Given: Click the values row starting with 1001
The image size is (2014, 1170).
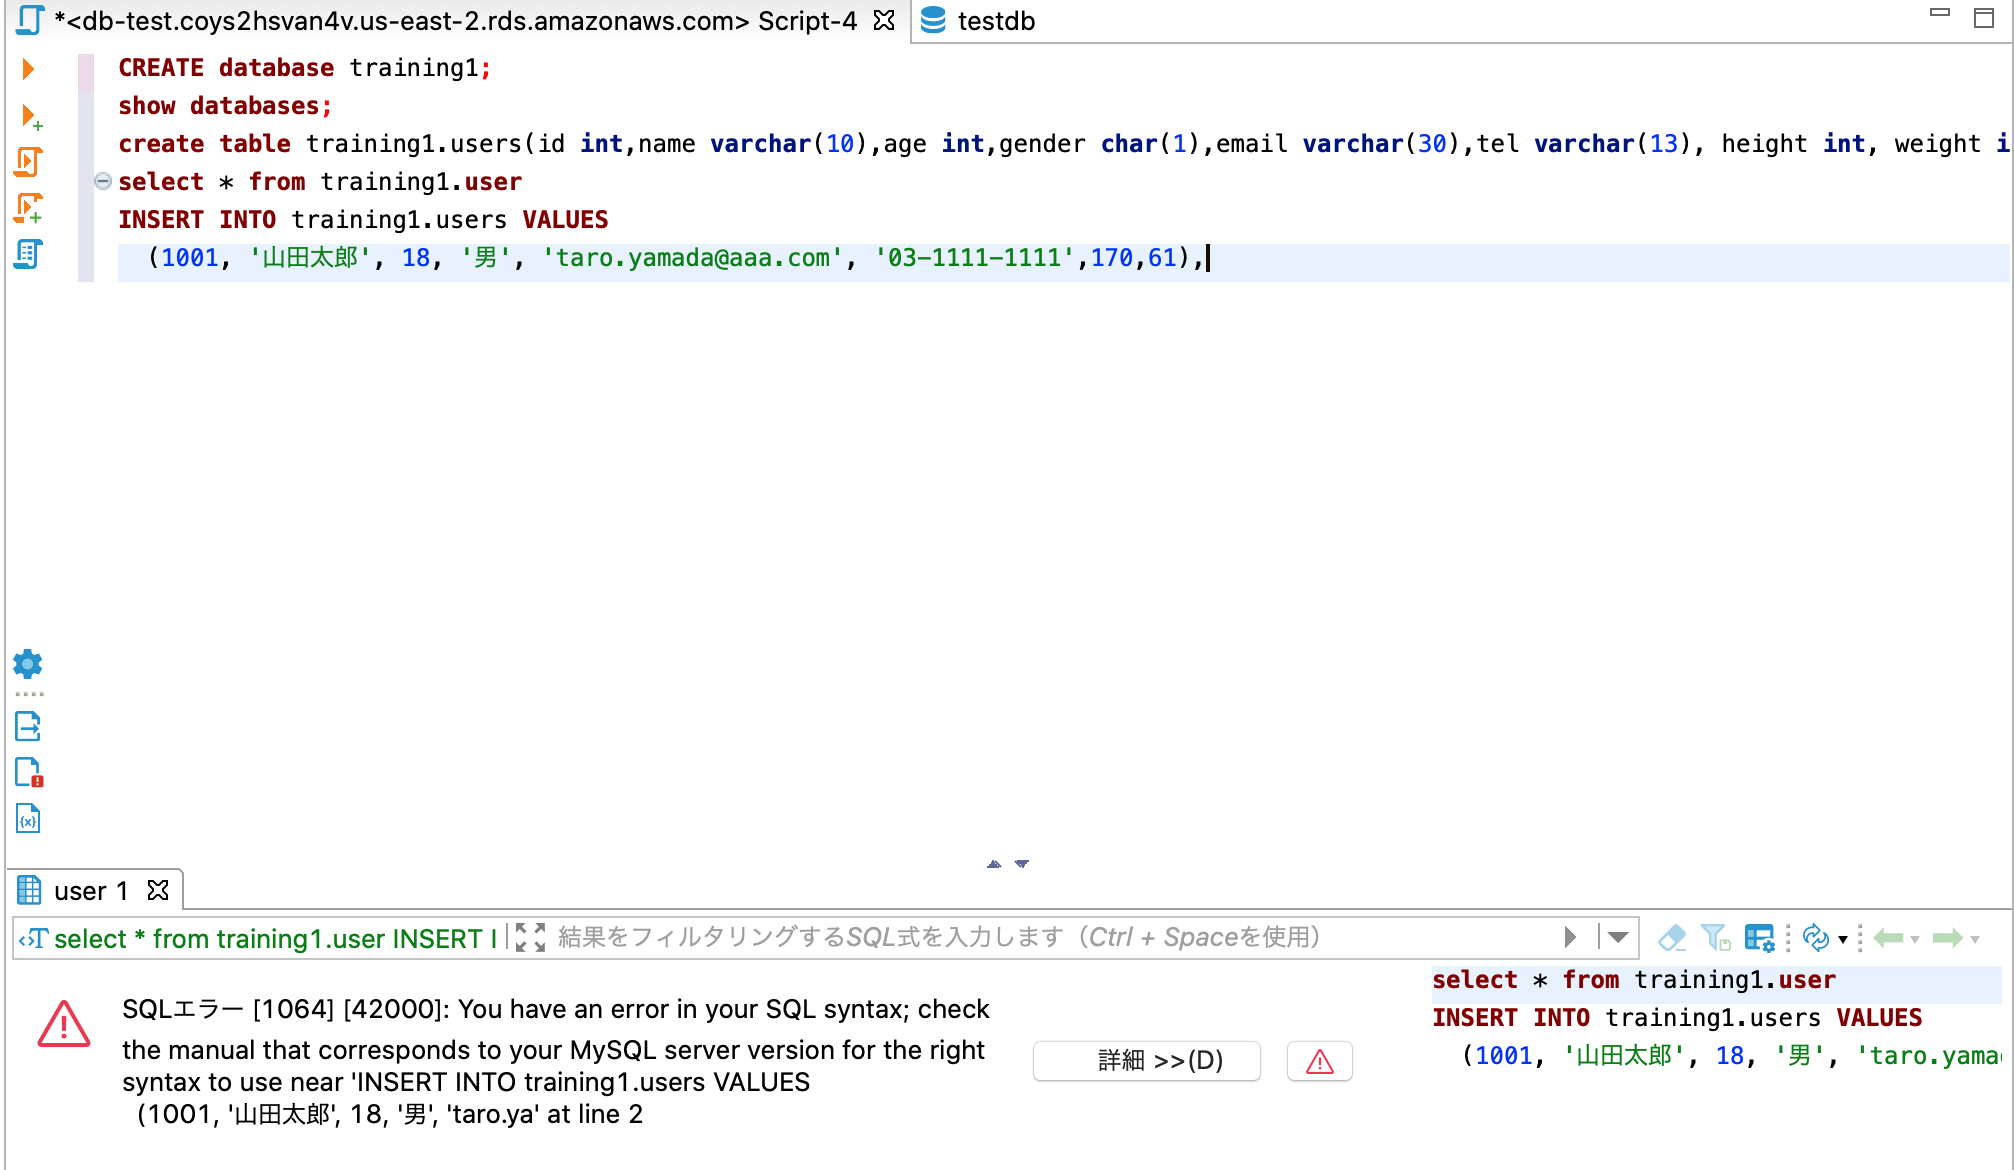Looking at the screenshot, I should pos(680,258).
